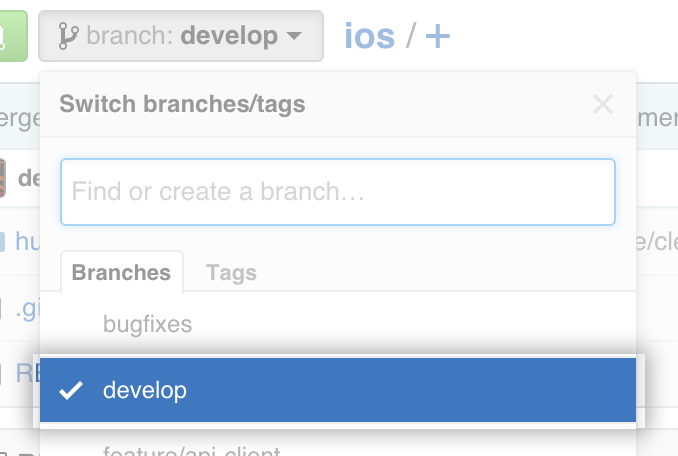Click the git branch icon in selector
Viewport: 678px width, 456px height.
(68, 36)
